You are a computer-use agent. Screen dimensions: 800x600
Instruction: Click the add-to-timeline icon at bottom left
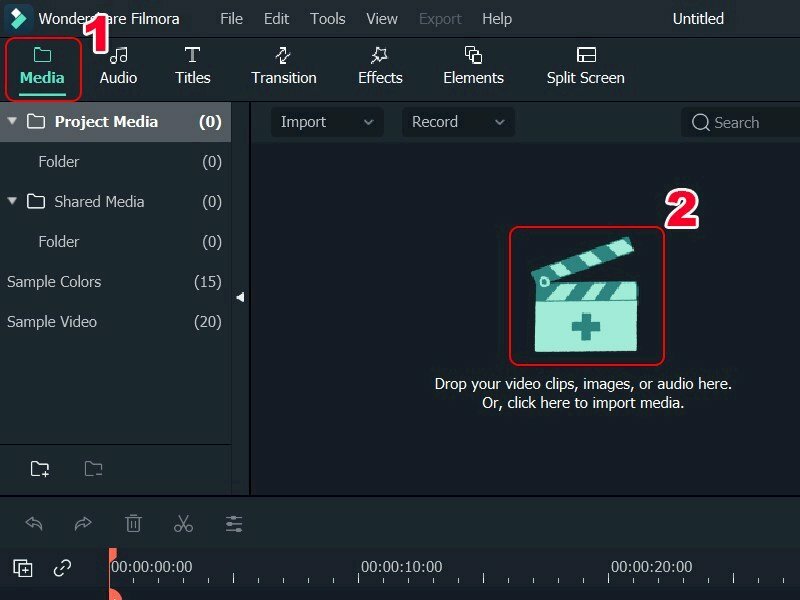tap(22, 568)
